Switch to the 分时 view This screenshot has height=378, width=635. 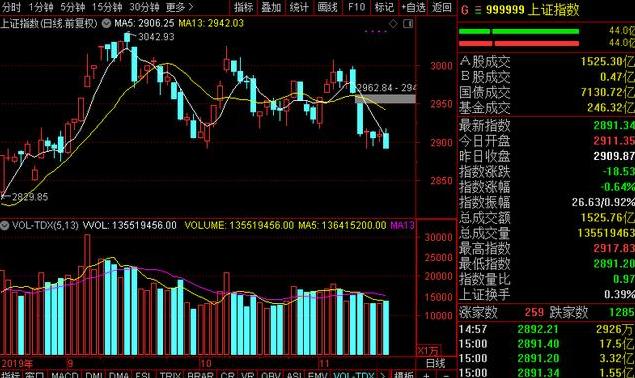11,7
